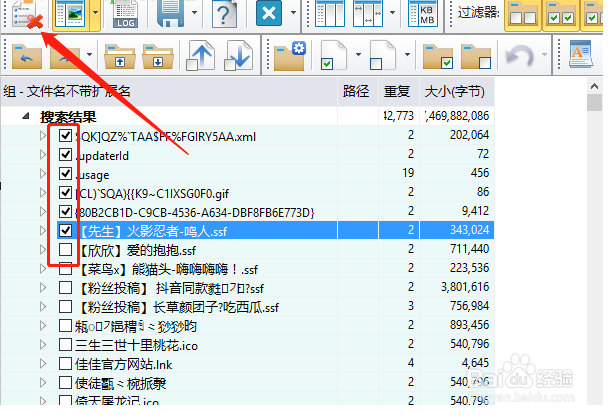Click the vertical scrollbar thumb
Screen dimensions: 608x419
pyautogui.click(x=594, y=102)
